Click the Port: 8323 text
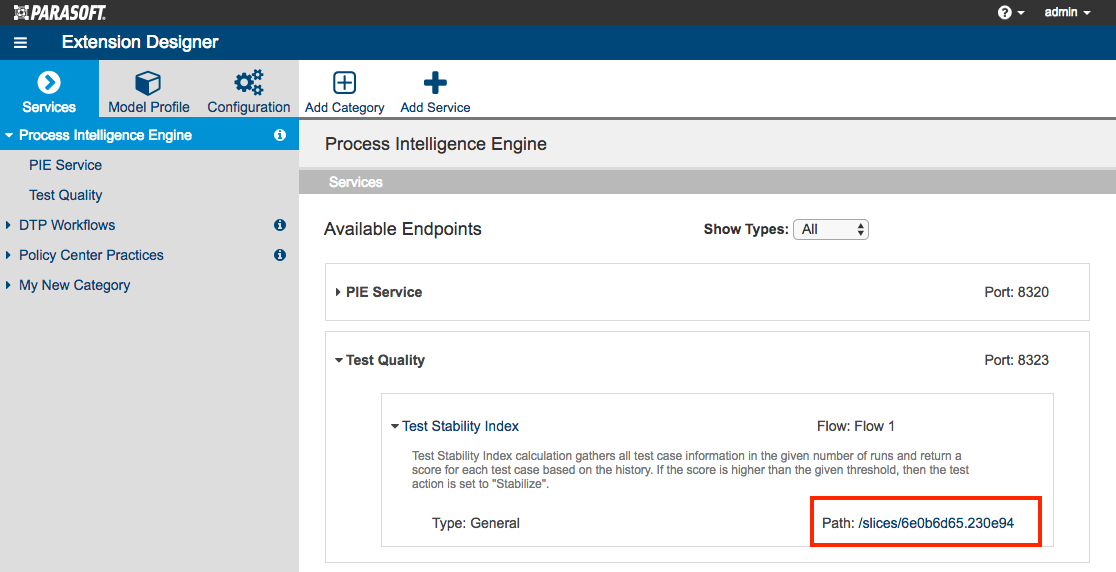The width and height of the screenshot is (1116, 572). (x=1016, y=360)
